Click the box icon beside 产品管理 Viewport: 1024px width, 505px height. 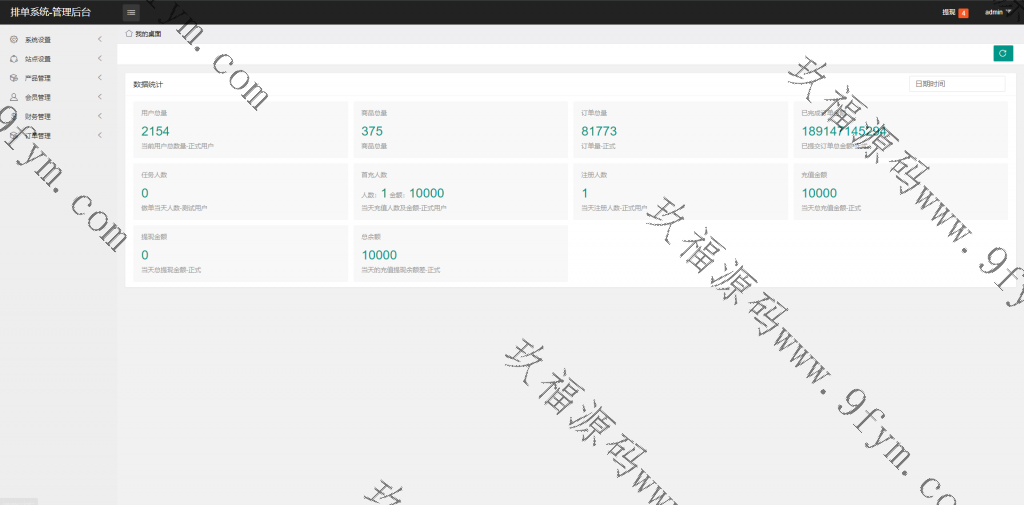pyautogui.click(x=13, y=78)
